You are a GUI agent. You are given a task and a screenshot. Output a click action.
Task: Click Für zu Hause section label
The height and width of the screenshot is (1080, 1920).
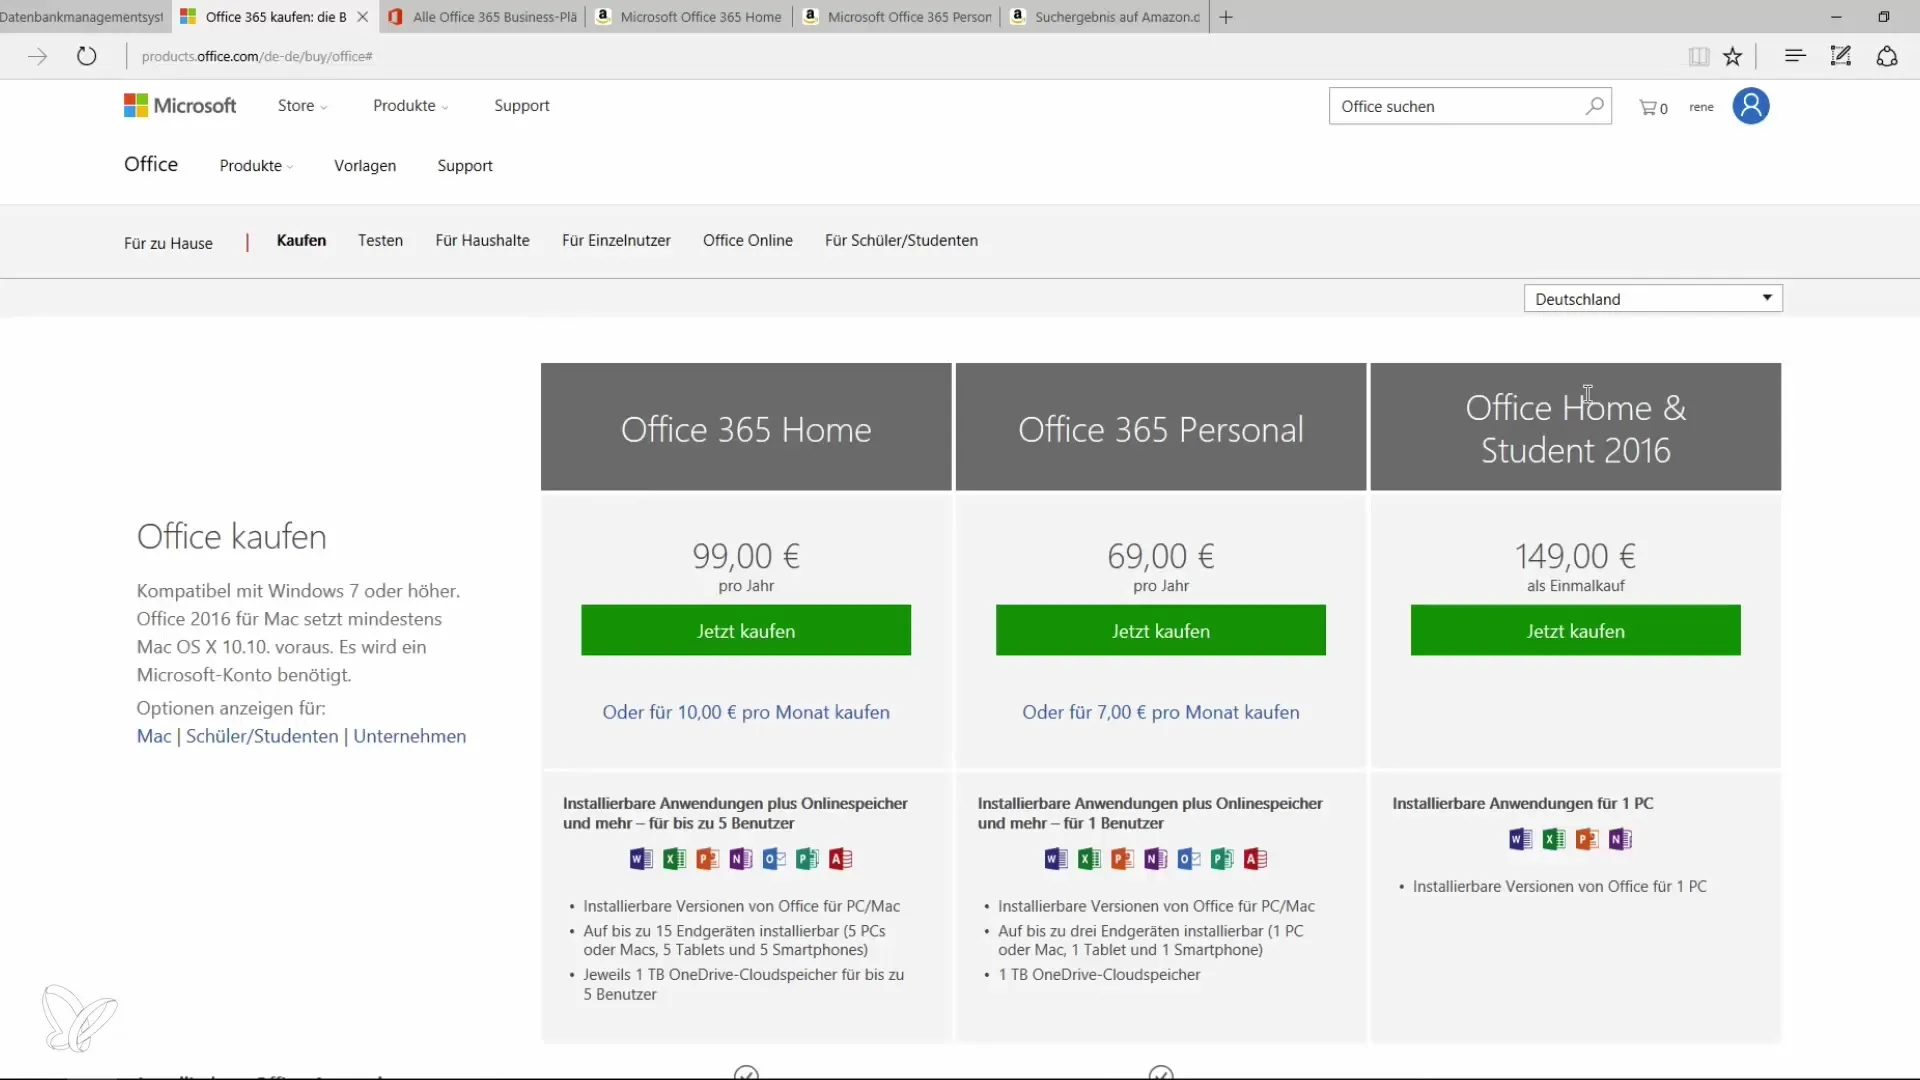click(x=168, y=244)
